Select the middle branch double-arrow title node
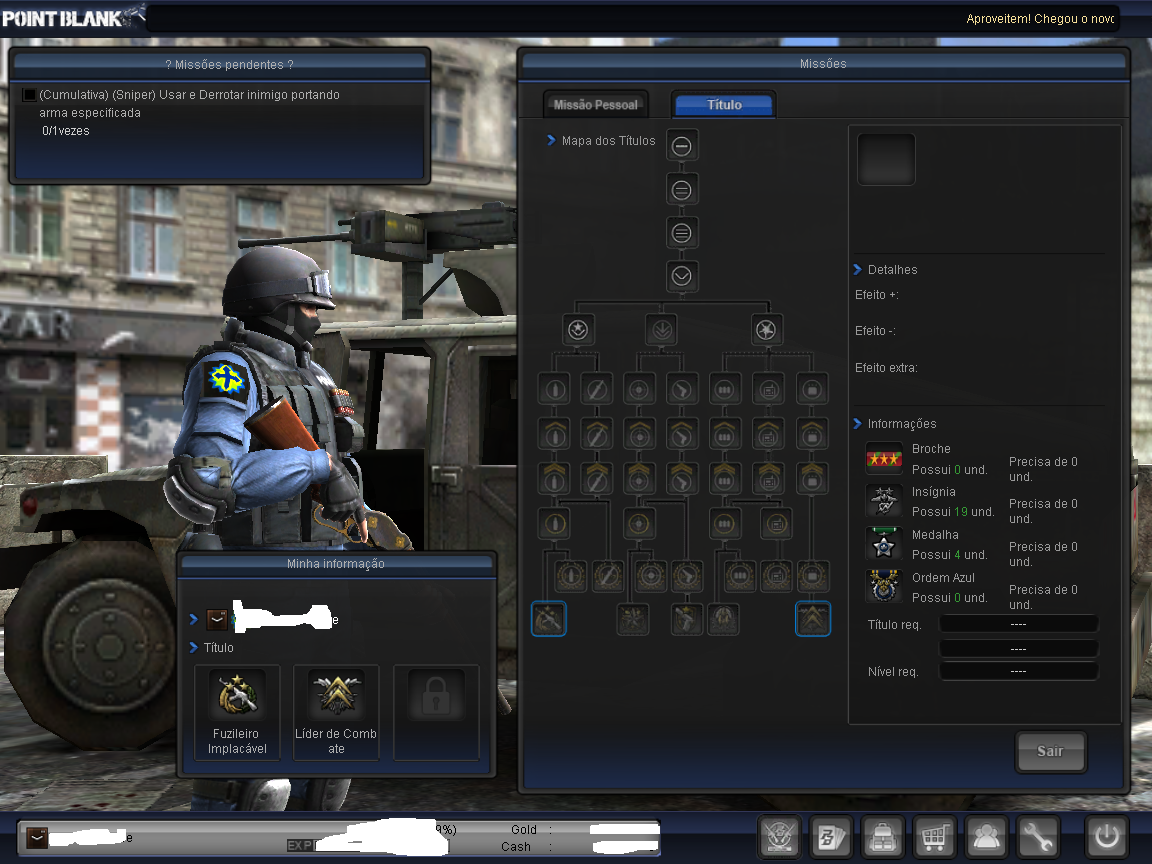The image size is (1152, 864). coord(661,330)
